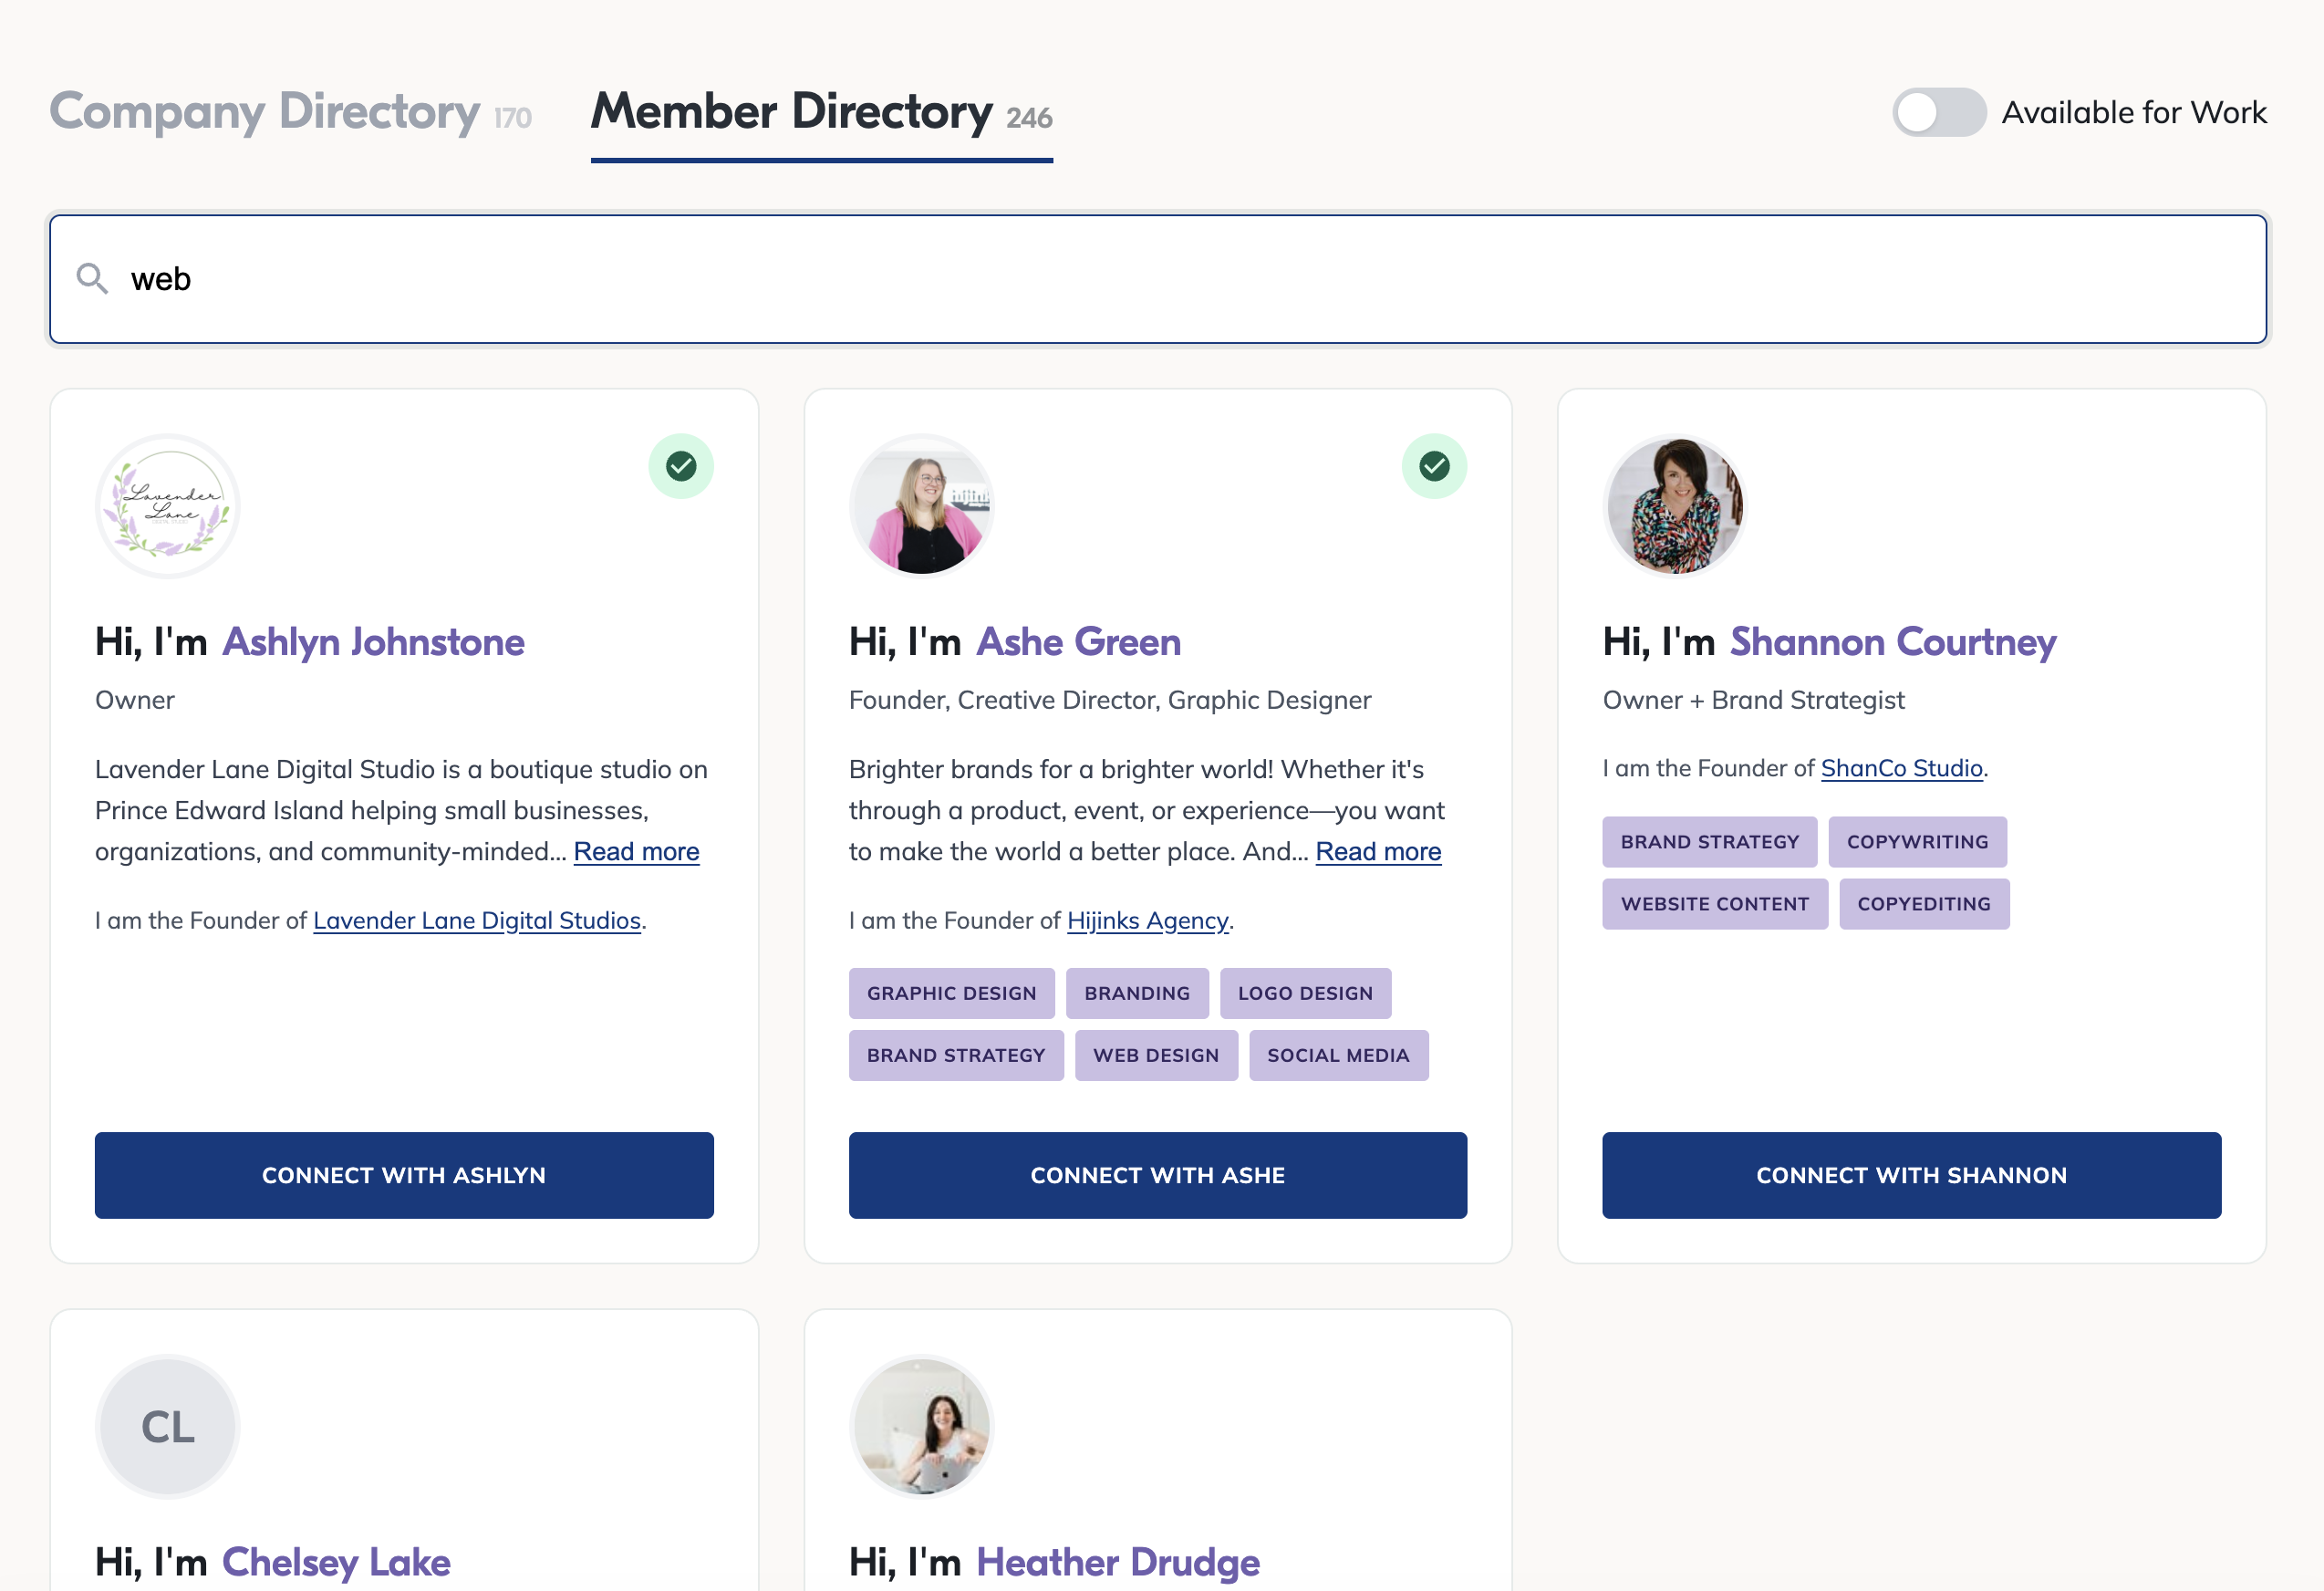This screenshot has width=2324, height=1591.
Task: Focus the search field containing 'web'
Action: [x=1158, y=279]
